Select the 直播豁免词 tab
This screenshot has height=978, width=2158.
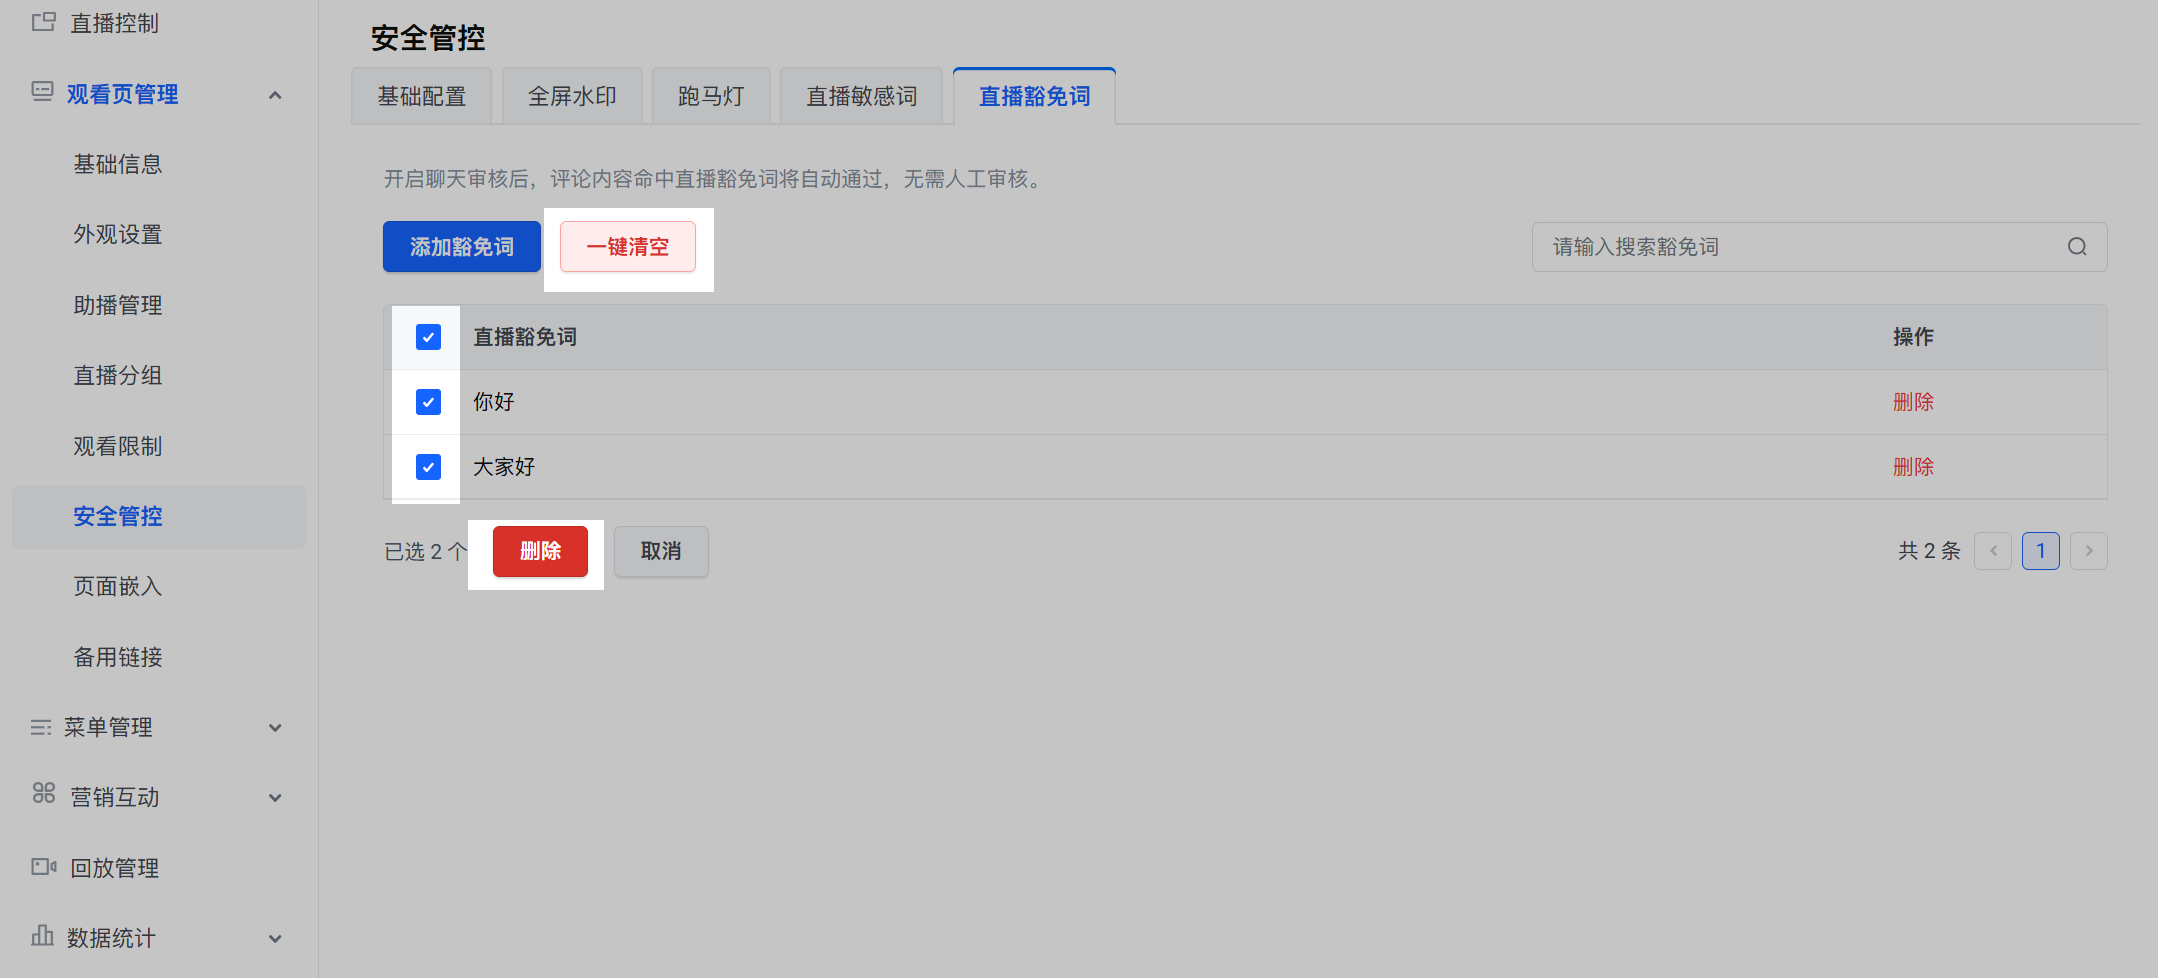point(1035,96)
